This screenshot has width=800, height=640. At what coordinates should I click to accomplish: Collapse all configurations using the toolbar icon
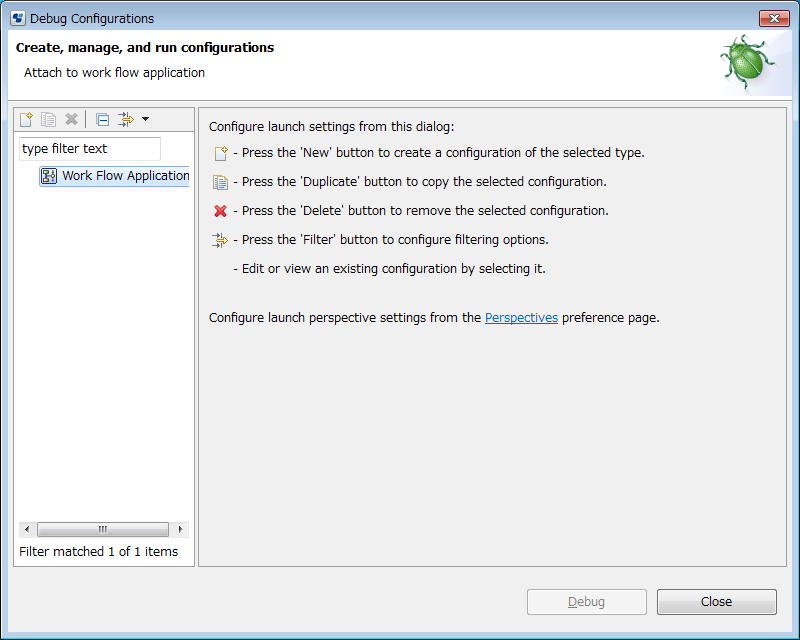[x=103, y=119]
